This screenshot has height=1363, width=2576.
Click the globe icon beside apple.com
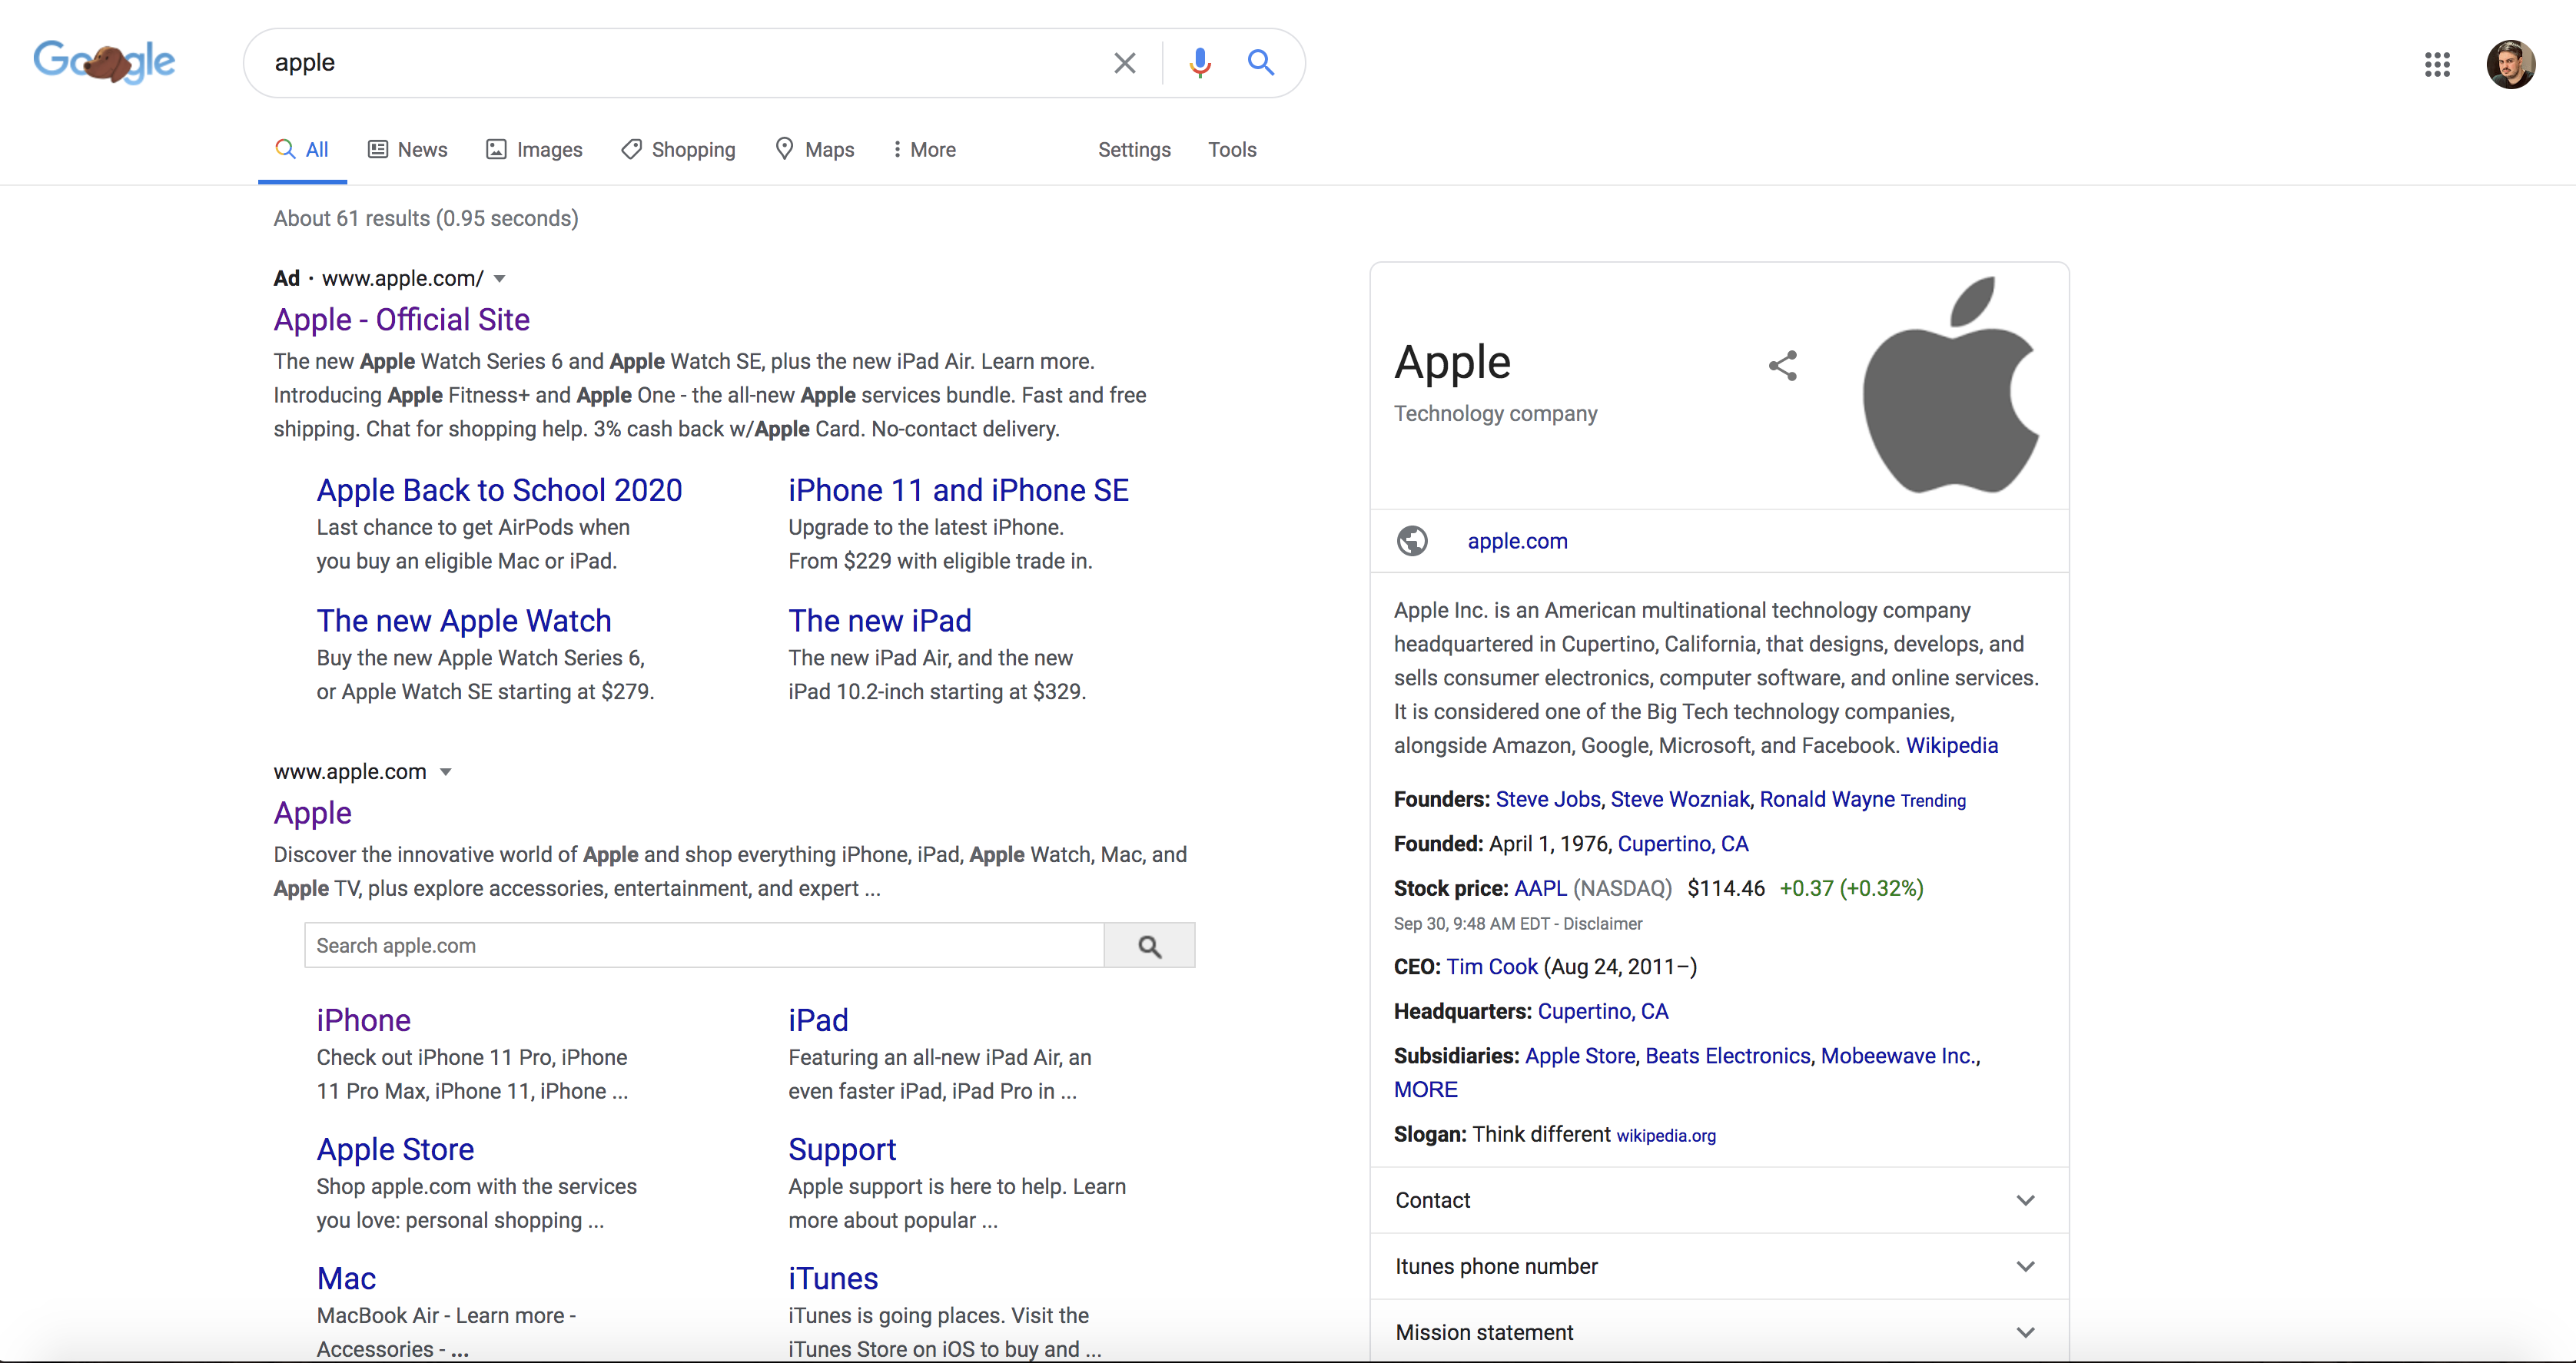click(x=1412, y=541)
